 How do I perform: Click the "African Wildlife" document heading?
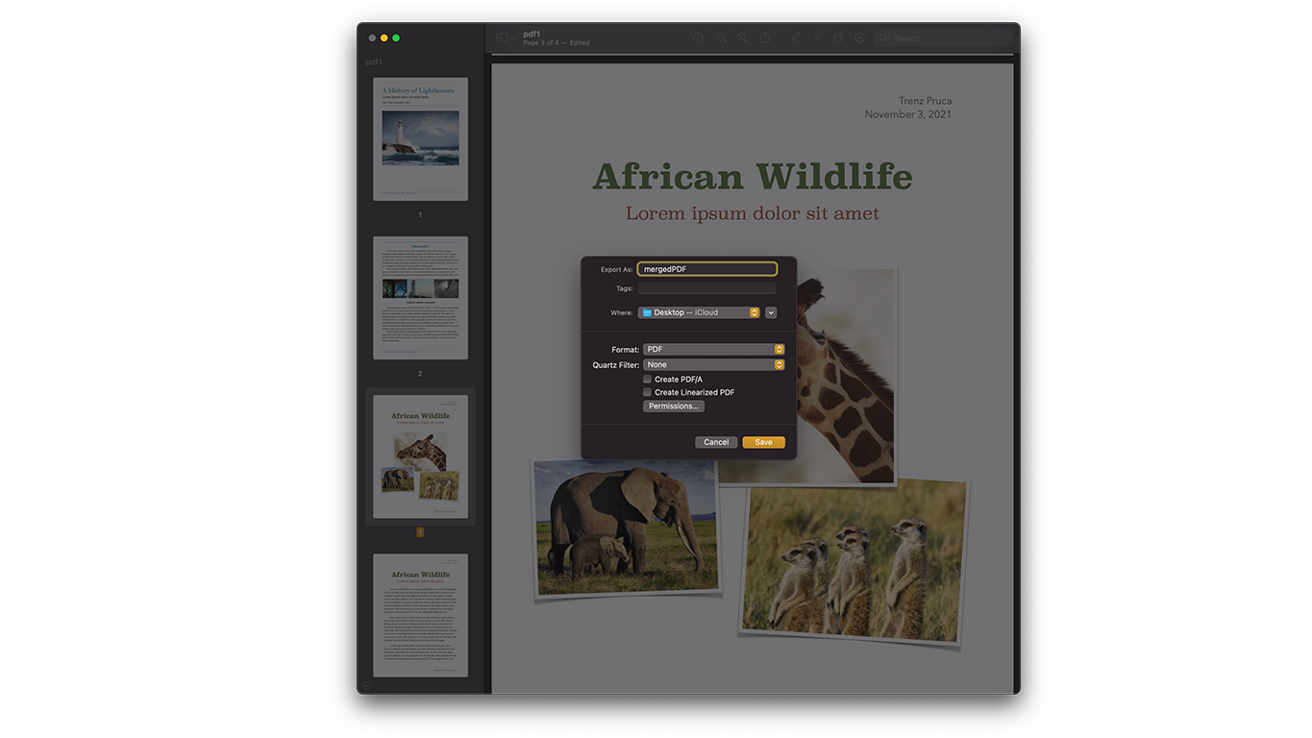point(752,177)
